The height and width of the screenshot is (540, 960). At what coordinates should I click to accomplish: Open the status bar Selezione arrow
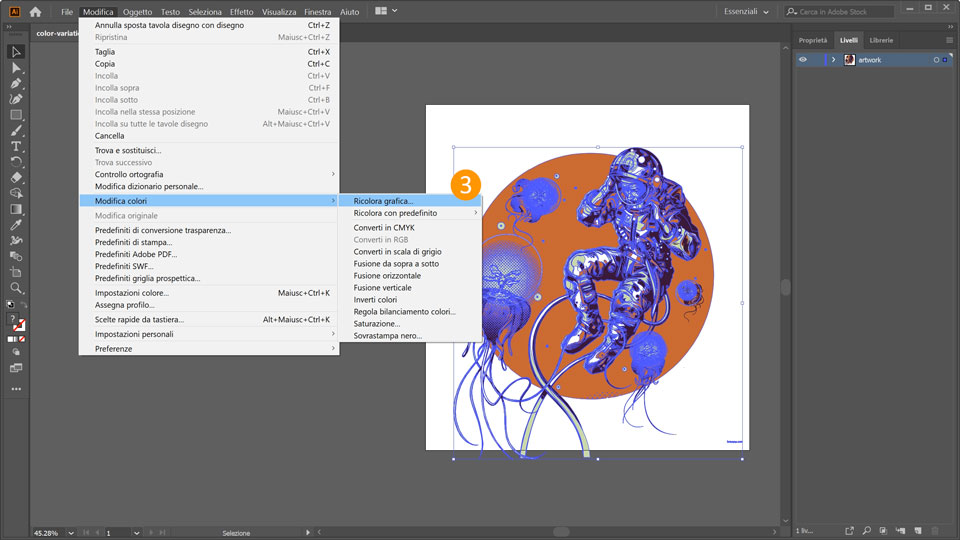tap(307, 533)
